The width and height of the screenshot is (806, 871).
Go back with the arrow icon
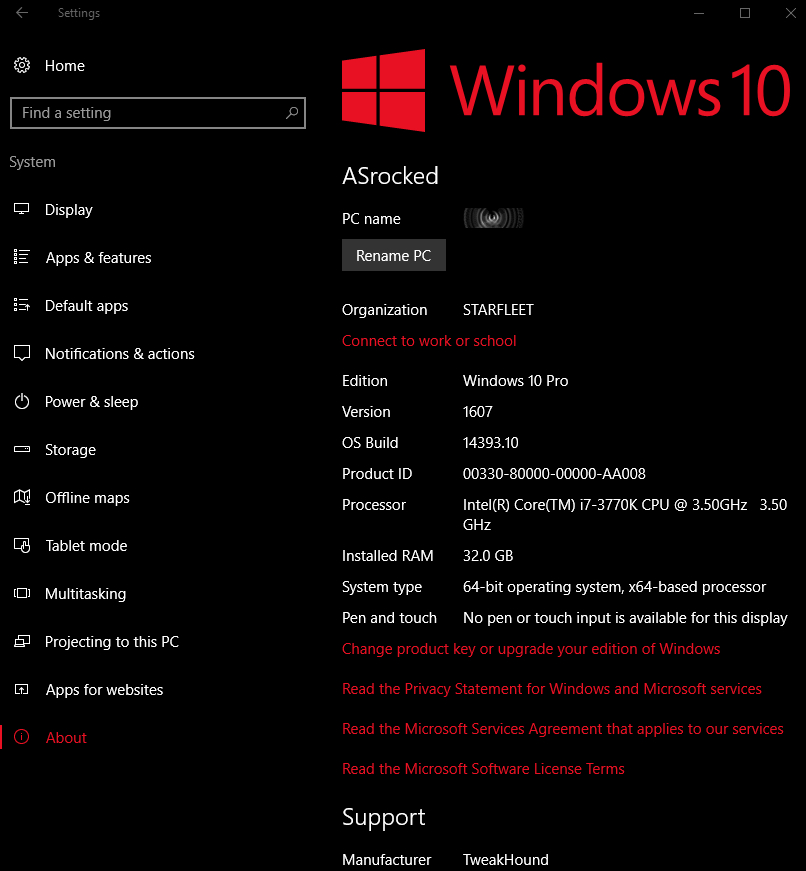pyautogui.click(x=22, y=13)
